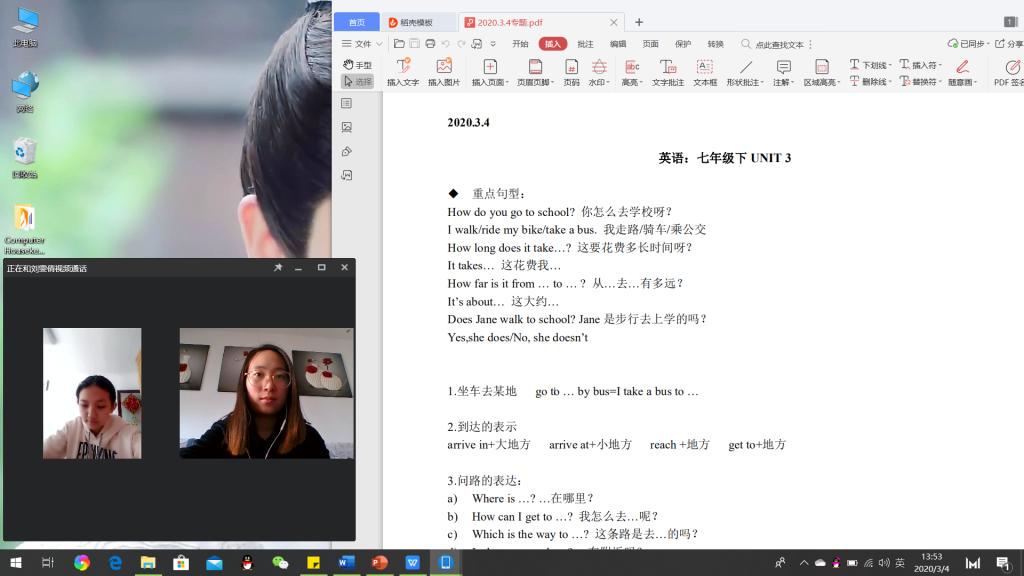The width and height of the screenshot is (1024, 576).
Task: Open the Home (首页) tab
Action: [x=356, y=22]
